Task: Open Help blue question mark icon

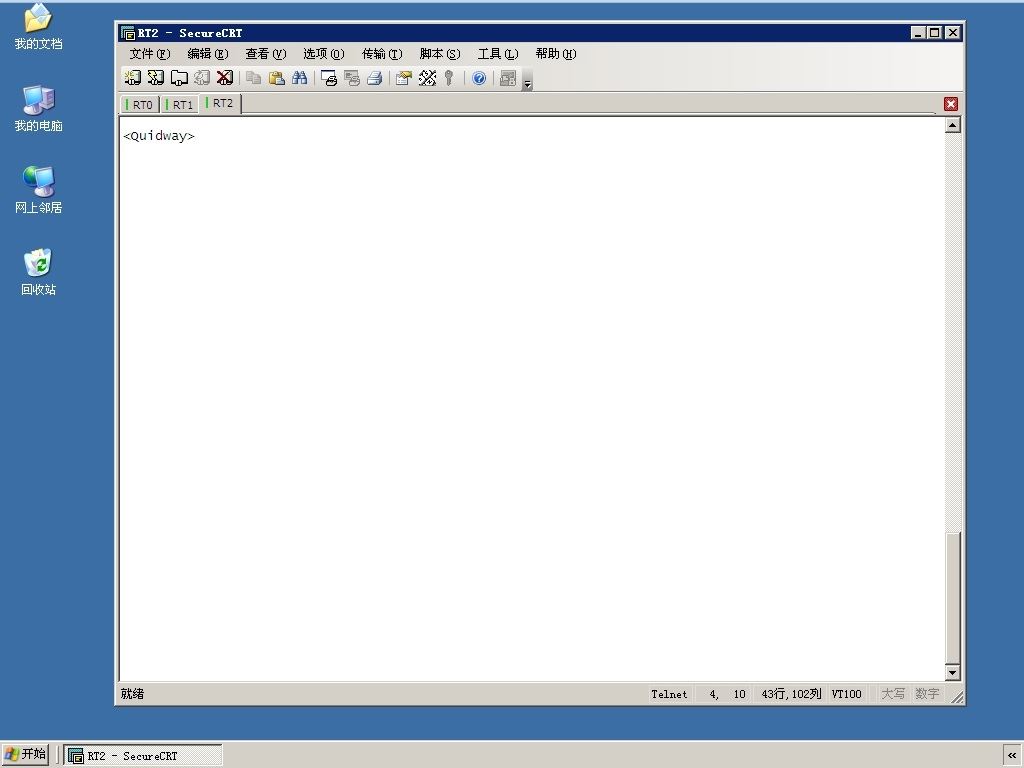Action: 479,78
